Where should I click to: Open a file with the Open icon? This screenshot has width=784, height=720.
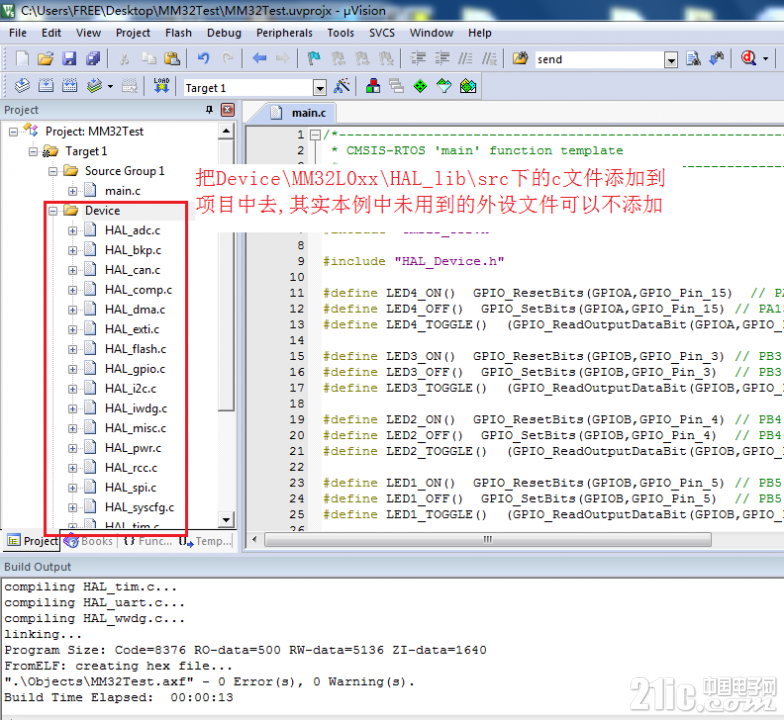pos(45,58)
